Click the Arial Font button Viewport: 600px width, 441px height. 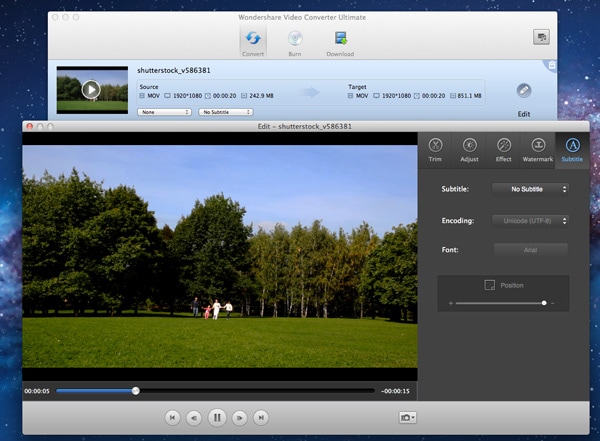(530, 250)
